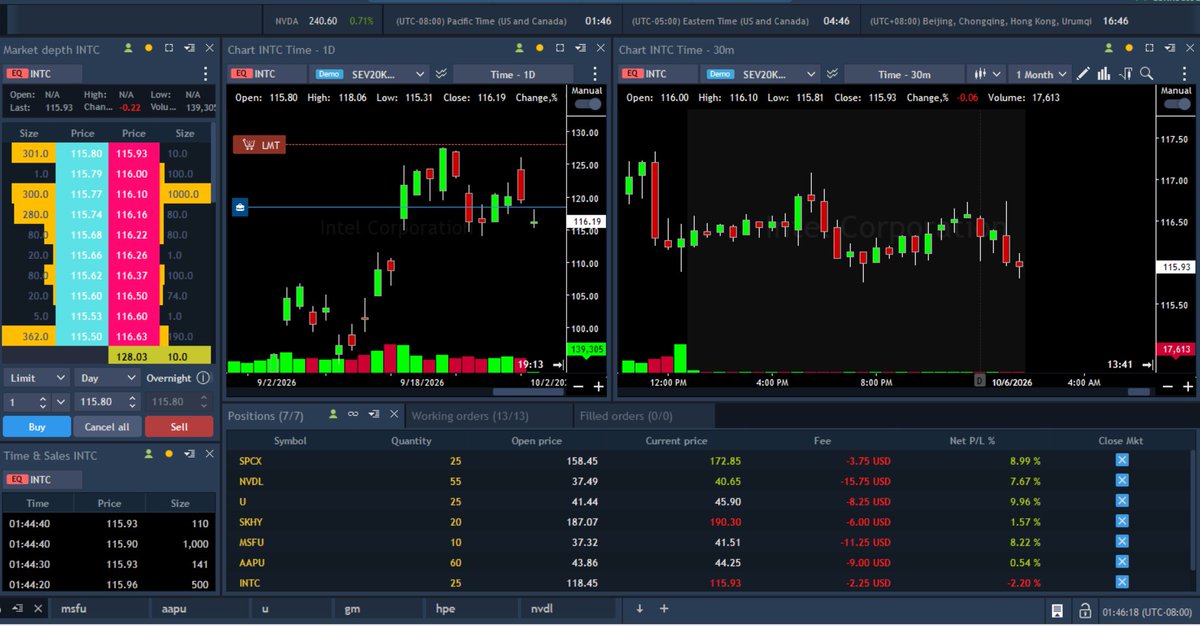1200x626 pixels.
Task: Open kebab menu of 30m chart toolbar
Action: (1186, 74)
